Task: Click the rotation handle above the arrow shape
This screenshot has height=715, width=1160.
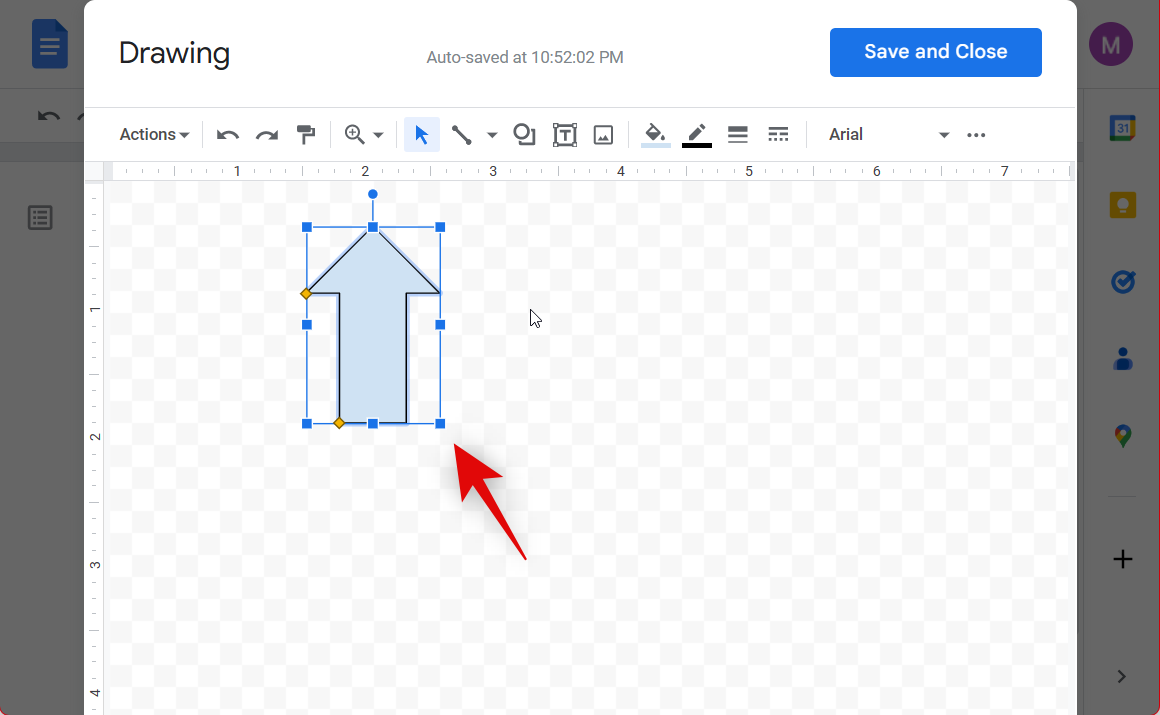Action: pyautogui.click(x=373, y=194)
